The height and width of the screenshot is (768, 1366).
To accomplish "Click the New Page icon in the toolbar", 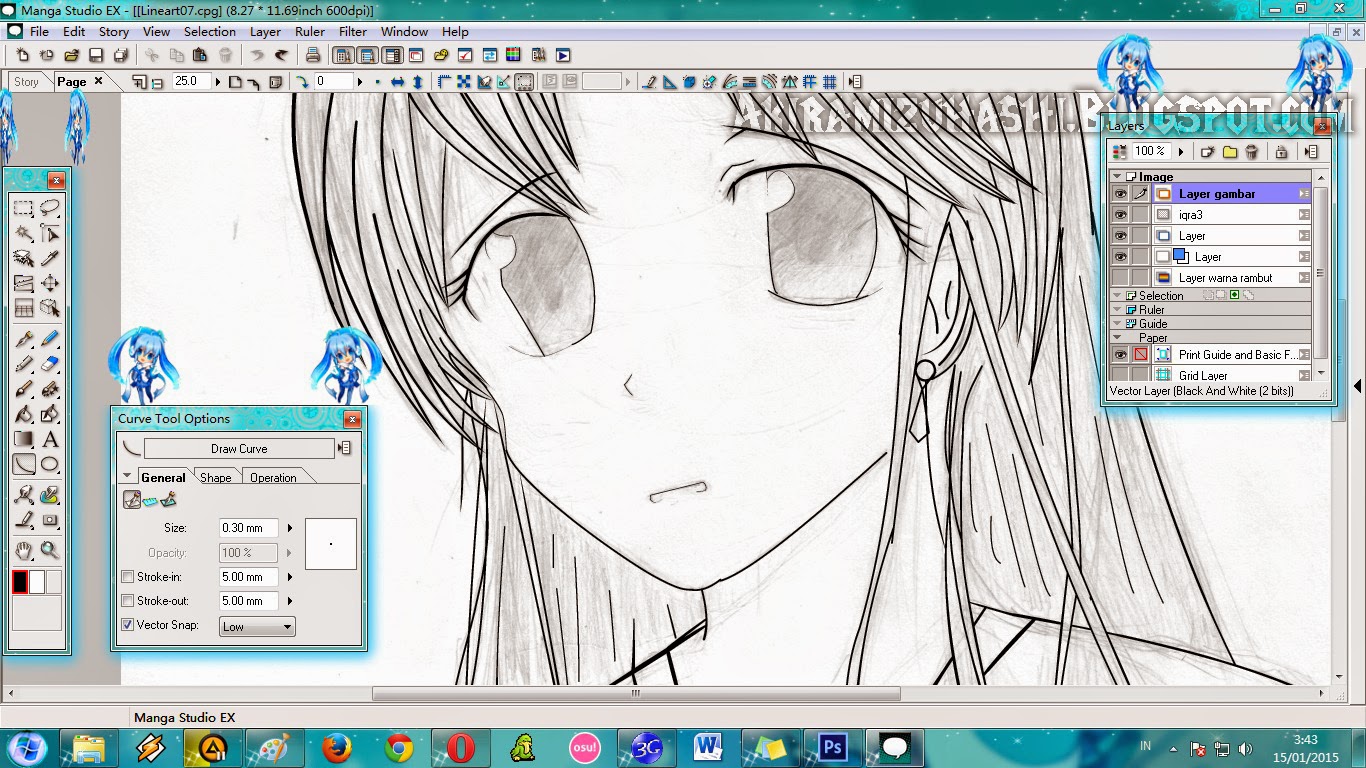I will point(22,55).
